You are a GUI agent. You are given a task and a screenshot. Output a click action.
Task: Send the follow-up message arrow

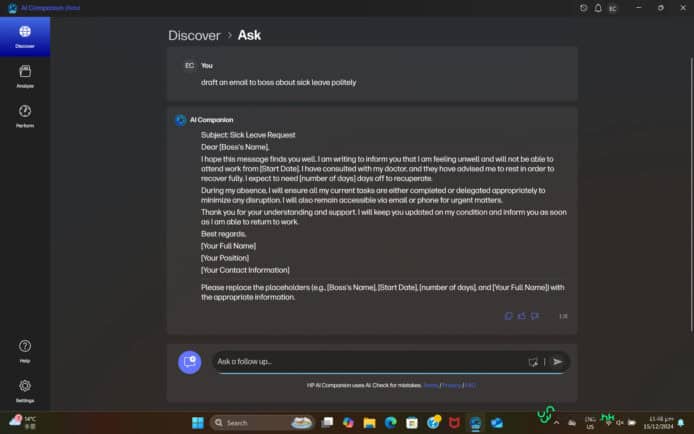(x=558, y=362)
